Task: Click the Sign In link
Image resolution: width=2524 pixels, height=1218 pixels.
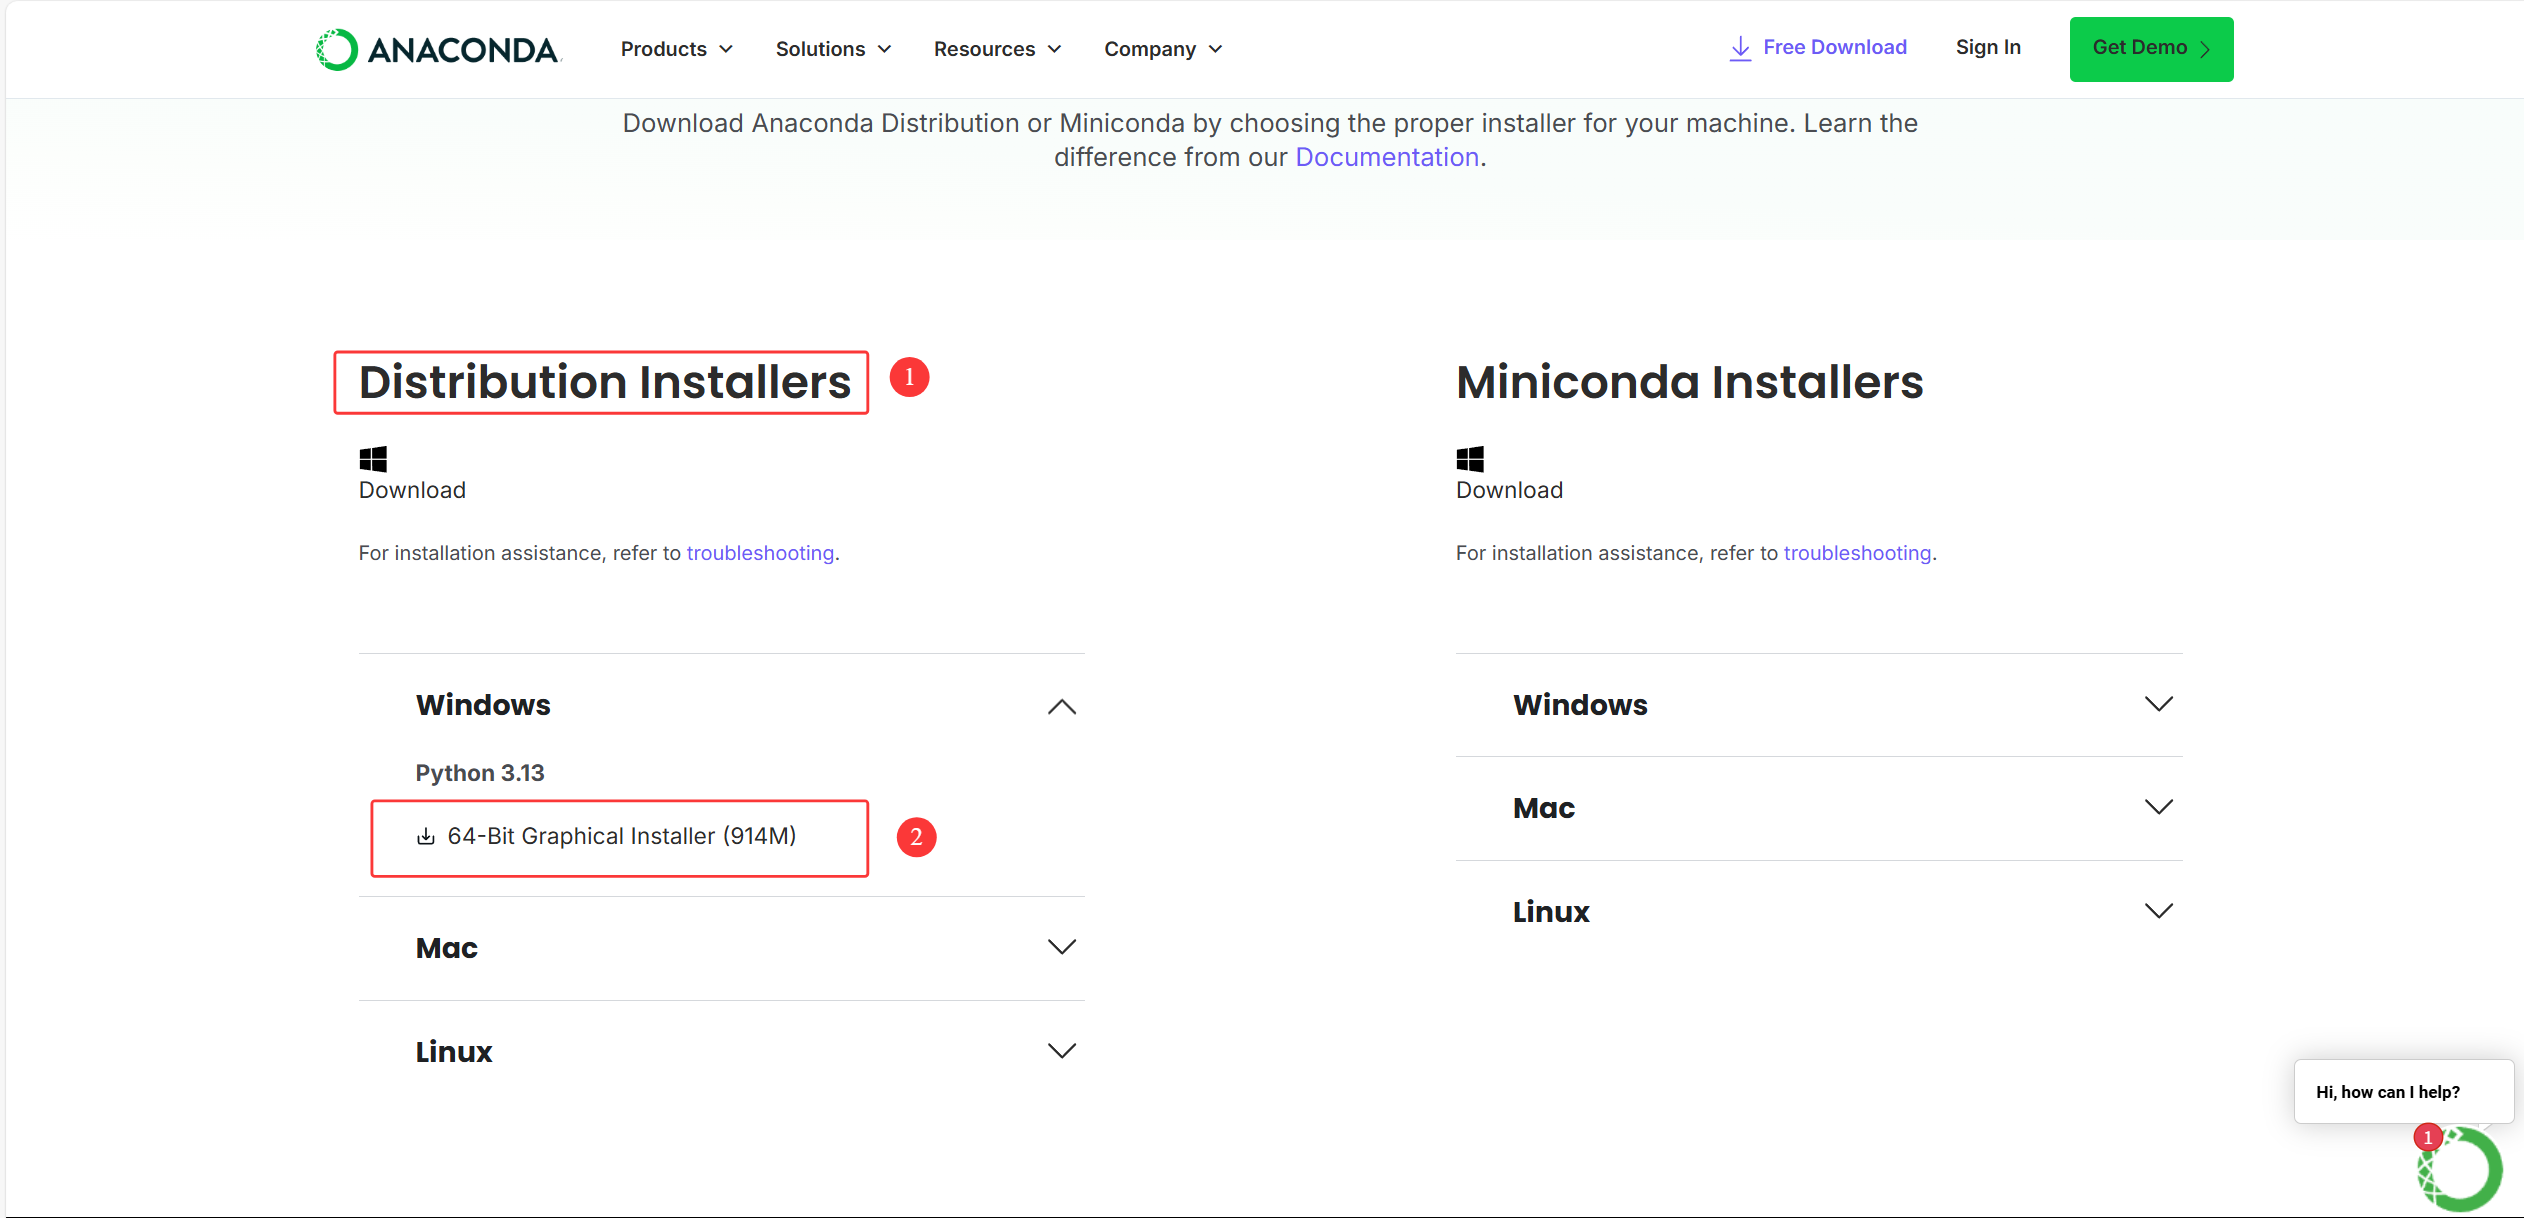Action: 1987,47
